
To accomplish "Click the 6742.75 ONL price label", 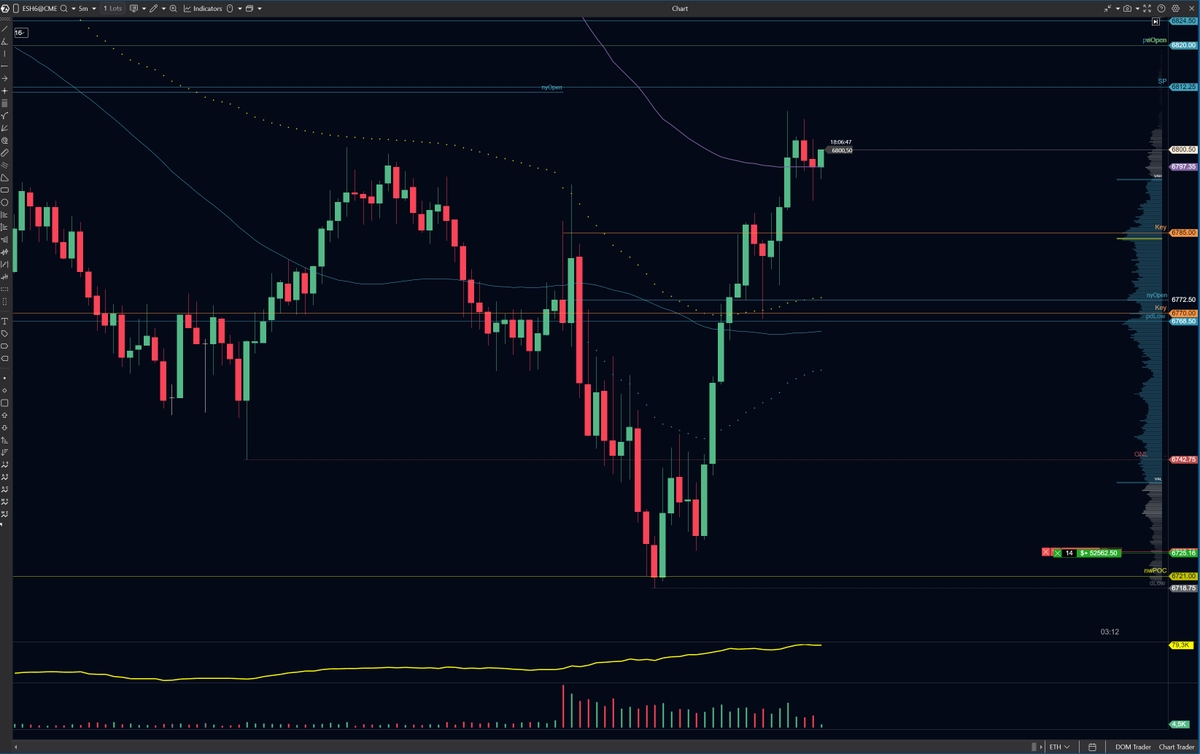I will (x=1183, y=459).
